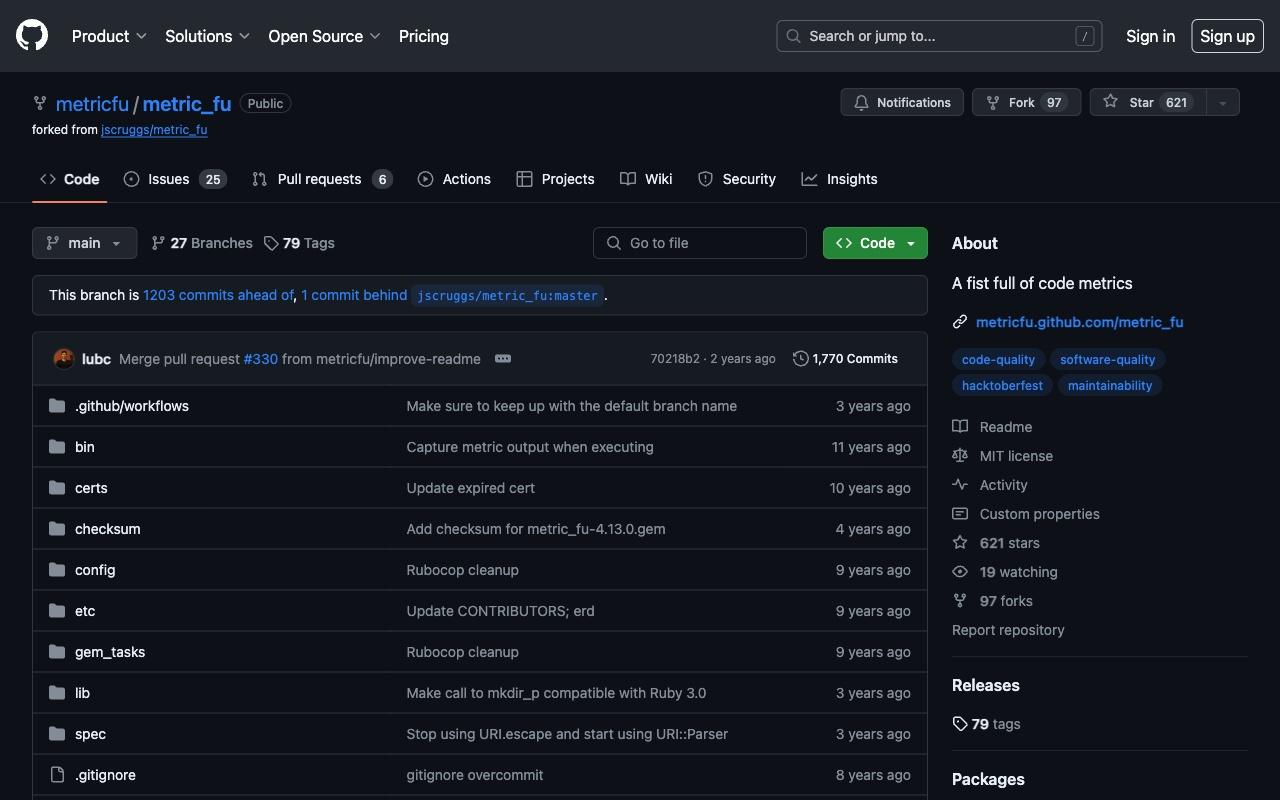Select the hacktoberfest topic tag
Viewport: 1280px width, 800px height.
point(1002,385)
